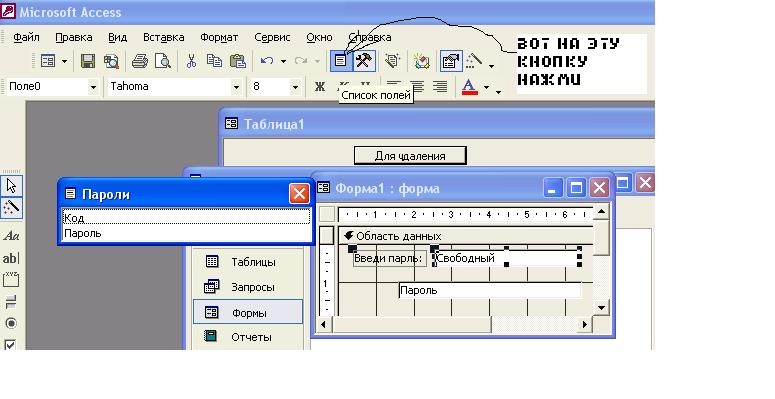Open the Вставка menu

click(164, 38)
